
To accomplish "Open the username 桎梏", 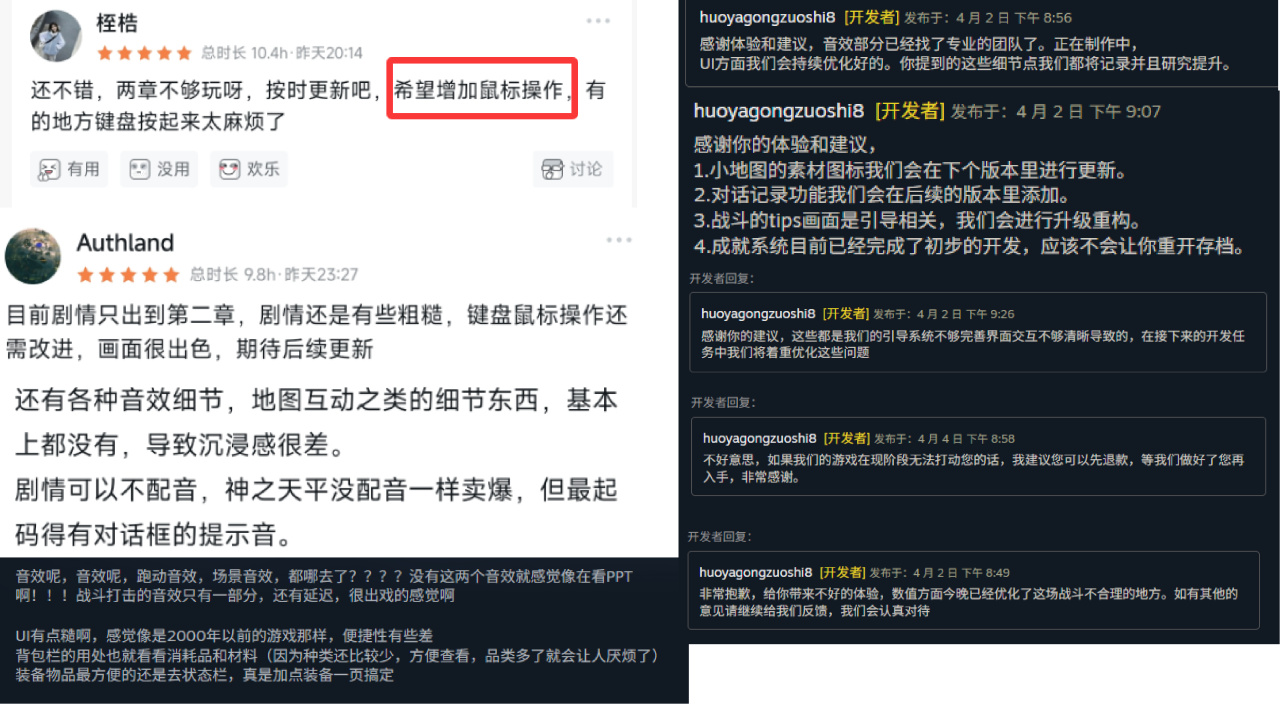I will [x=117, y=22].
